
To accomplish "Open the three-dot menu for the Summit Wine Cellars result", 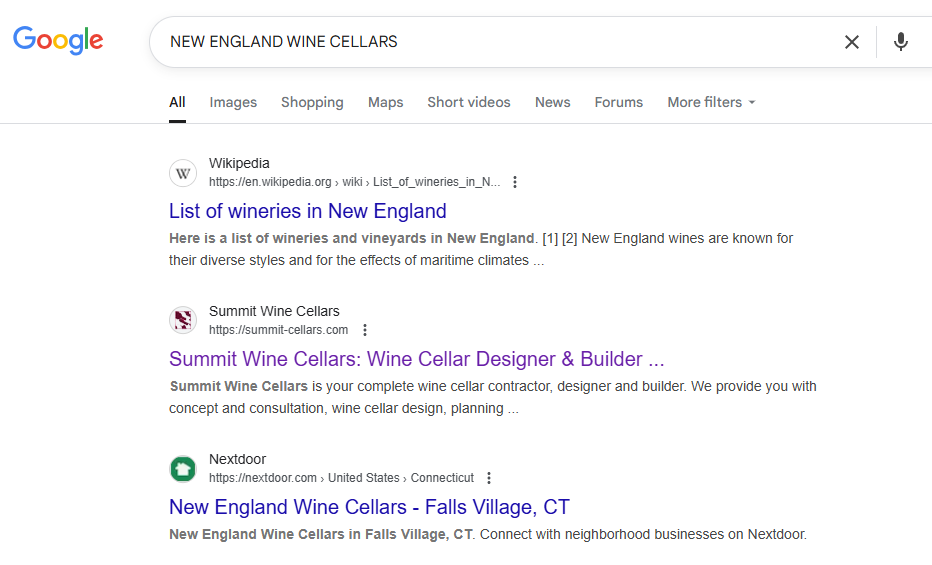I will point(365,330).
